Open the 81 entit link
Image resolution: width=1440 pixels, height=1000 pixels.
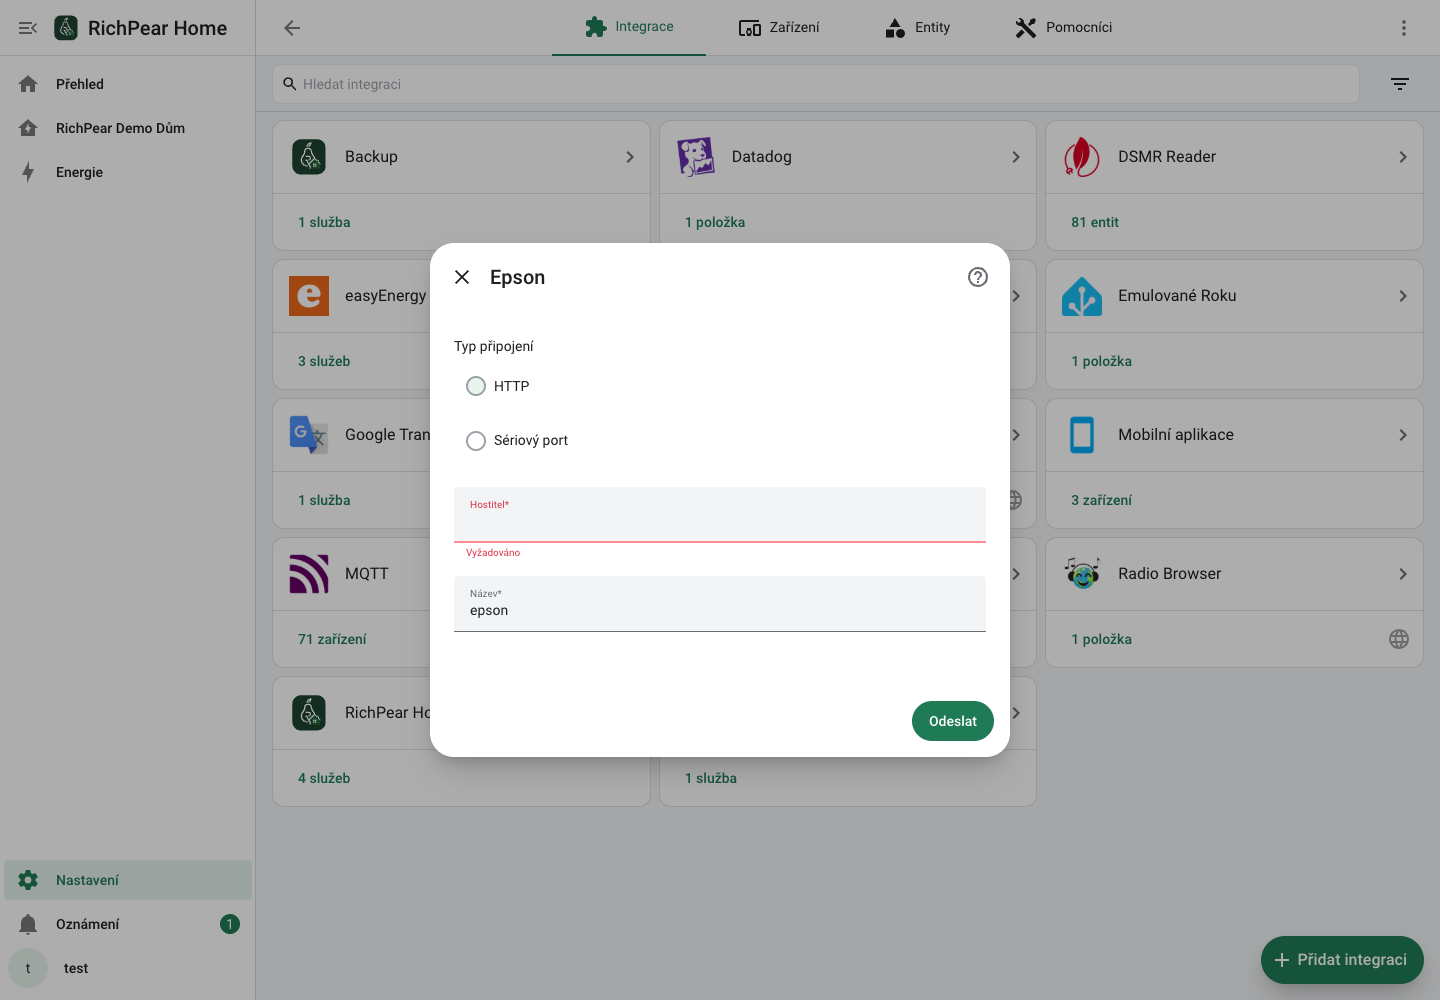click(x=1095, y=222)
